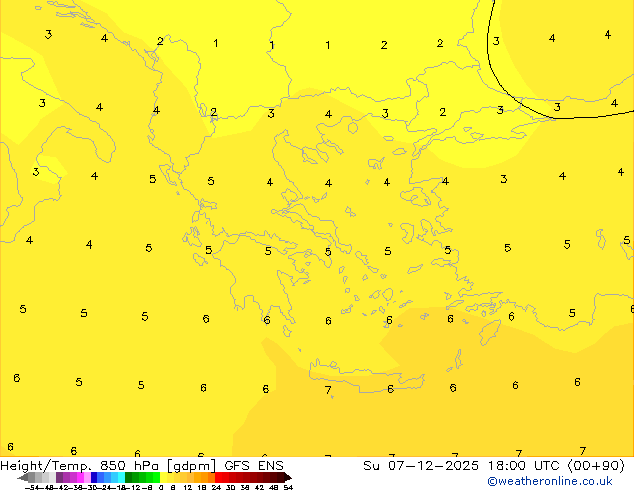Click the left grey legend end arrow
The width and height of the screenshot is (634, 490).
(x=23, y=478)
